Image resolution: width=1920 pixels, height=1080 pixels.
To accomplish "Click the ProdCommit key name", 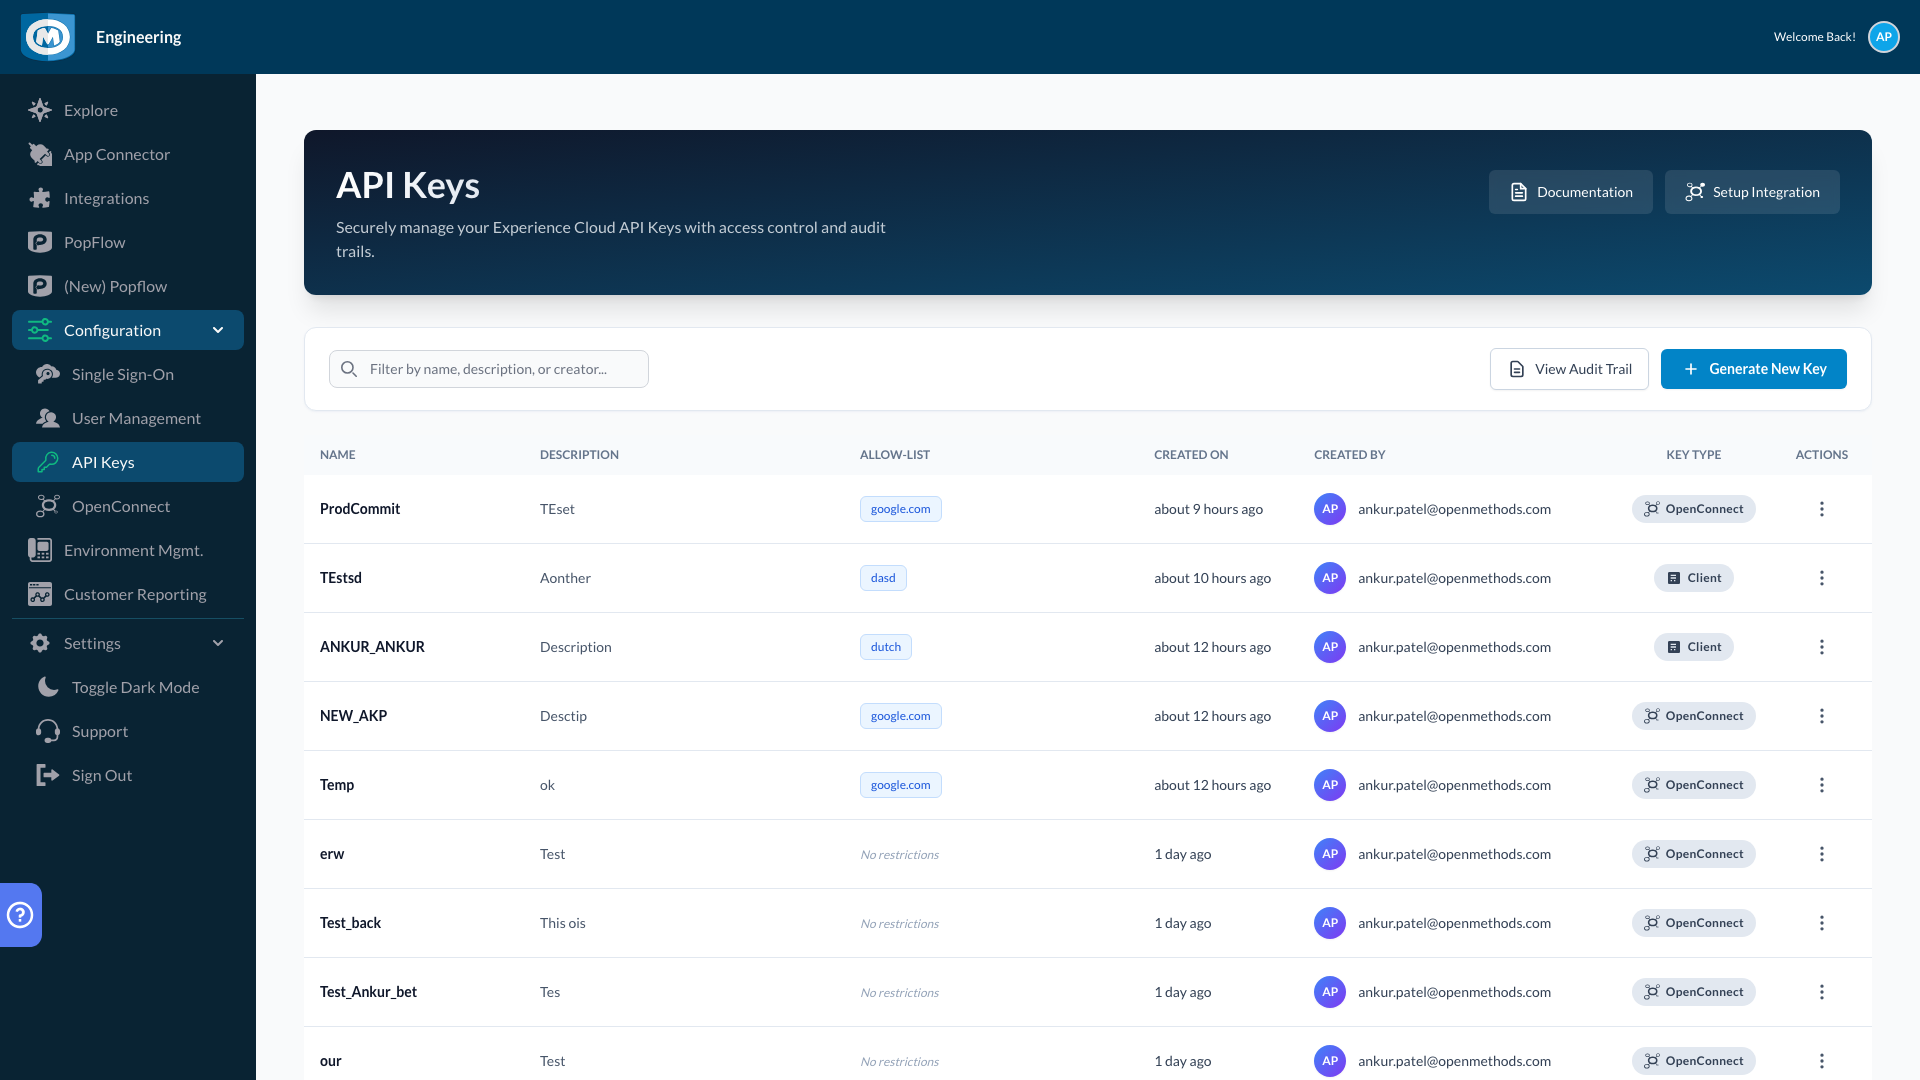I will pos(360,509).
